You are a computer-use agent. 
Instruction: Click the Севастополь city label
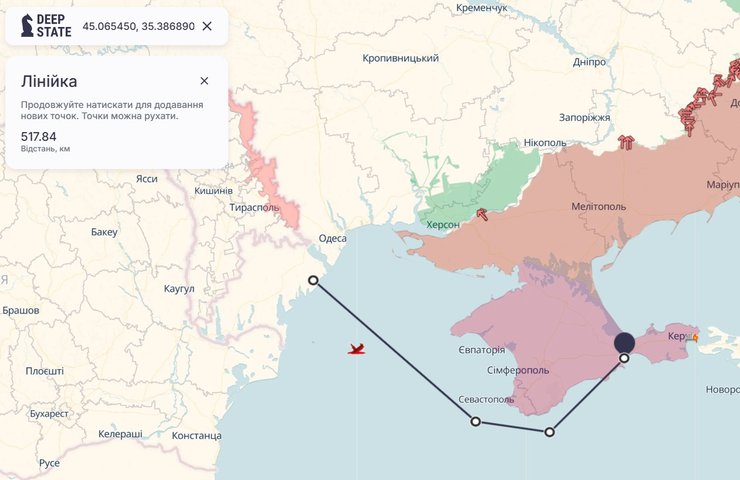point(486,399)
